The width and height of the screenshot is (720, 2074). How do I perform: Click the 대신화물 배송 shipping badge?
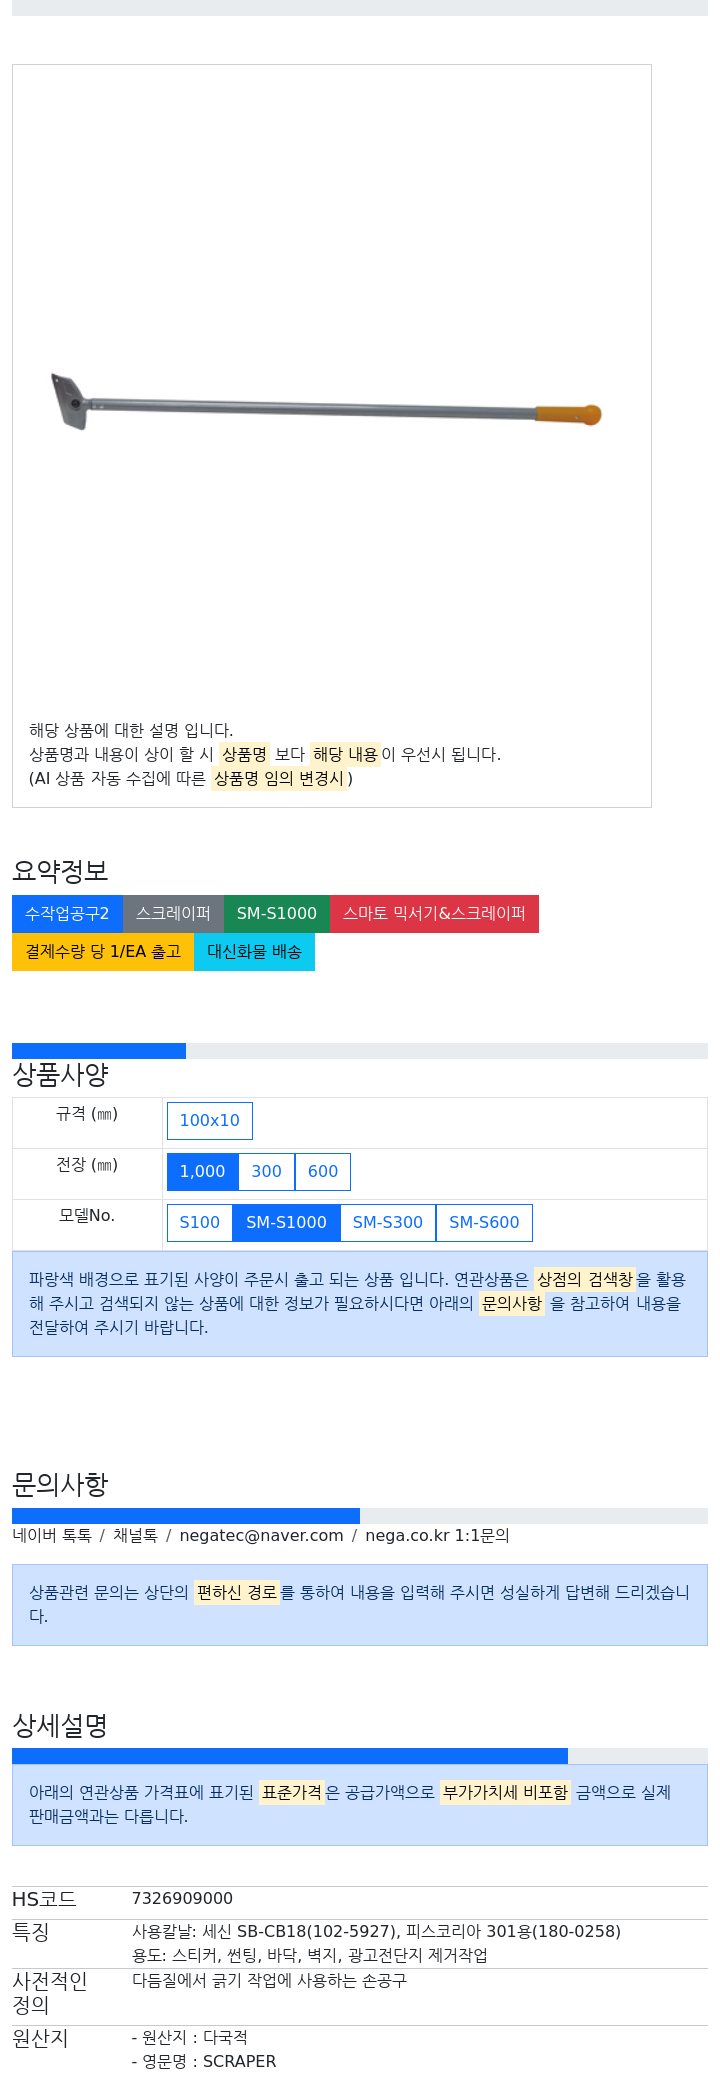click(254, 952)
